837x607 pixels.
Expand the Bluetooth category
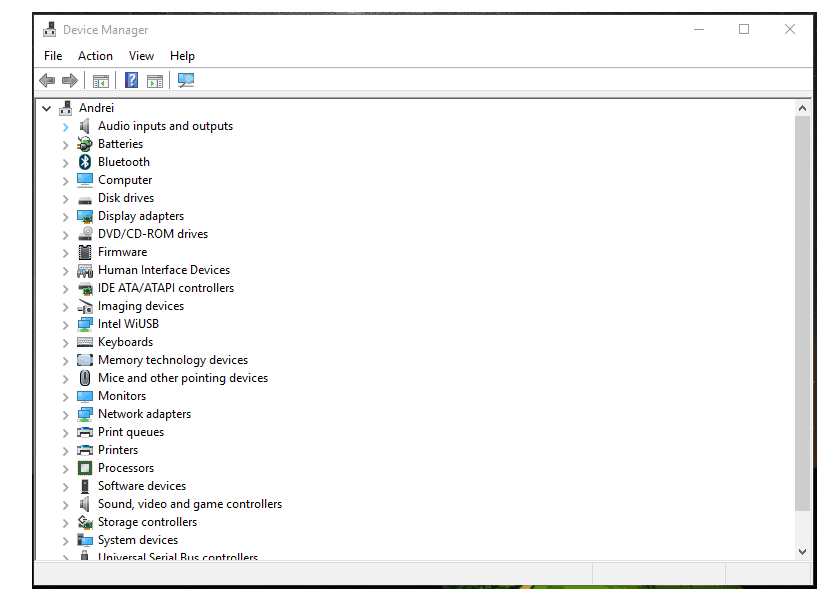tap(66, 163)
